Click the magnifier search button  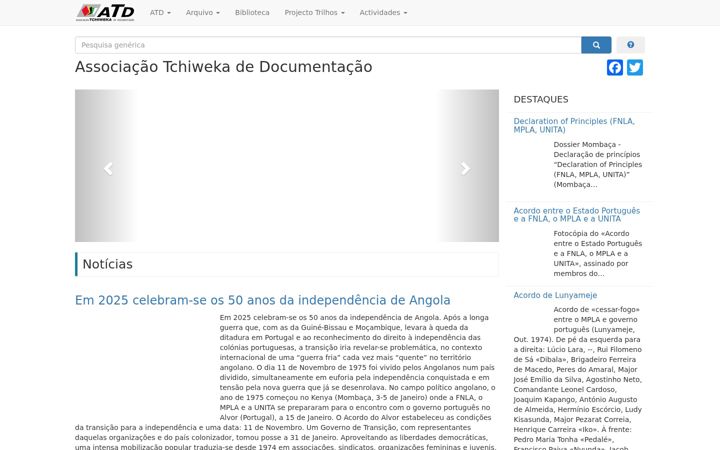pos(596,45)
